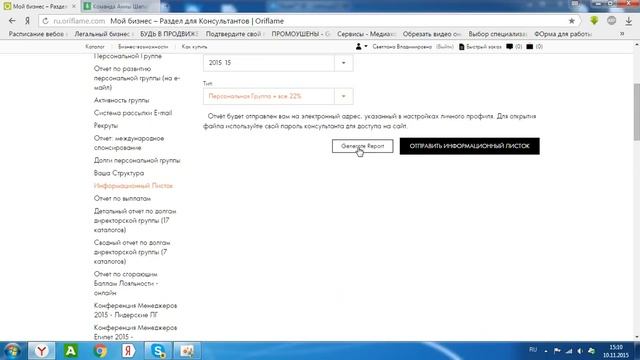The height and width of the screenshot is (360, 640).
Task: Open the mail envelope icon in the header
Action: [x=529, y=47]
